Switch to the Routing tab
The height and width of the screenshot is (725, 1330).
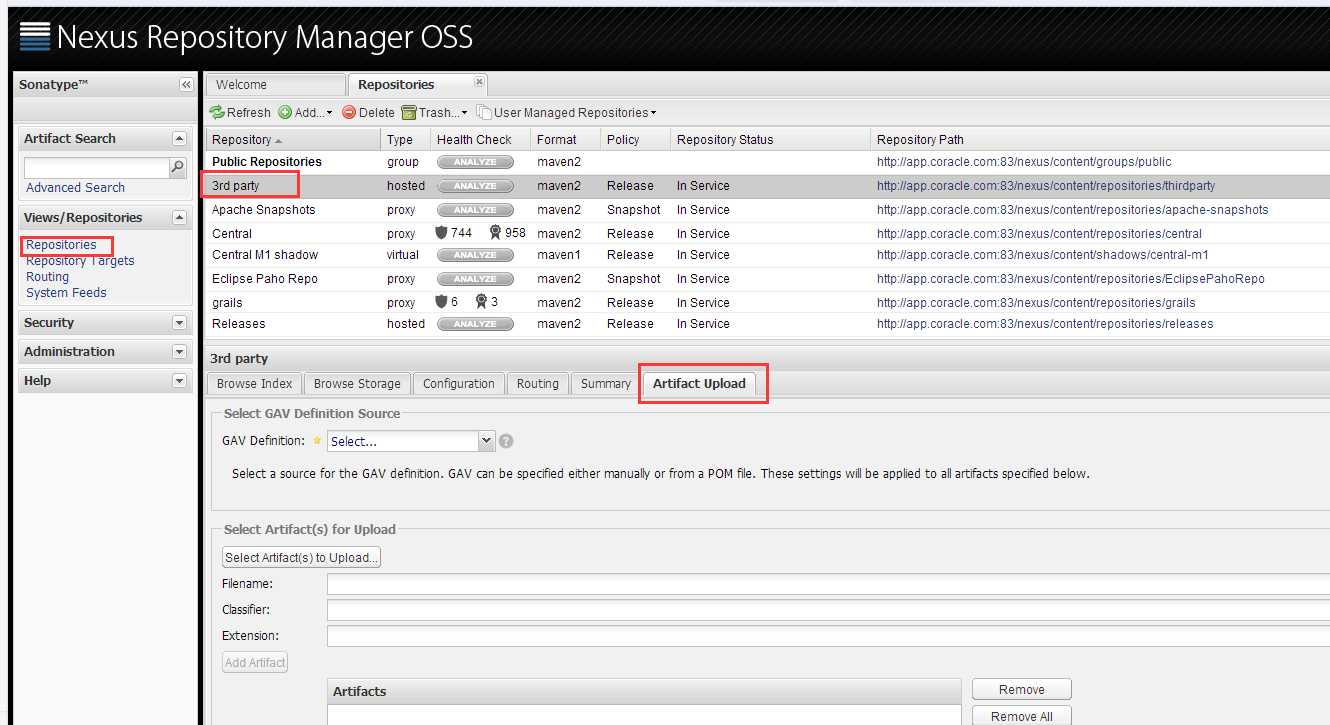point(538,384)
